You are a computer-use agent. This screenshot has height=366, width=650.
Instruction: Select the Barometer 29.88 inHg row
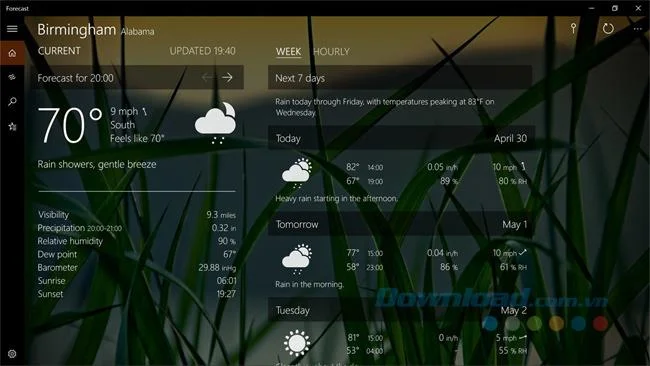click(x=137, y=267)
